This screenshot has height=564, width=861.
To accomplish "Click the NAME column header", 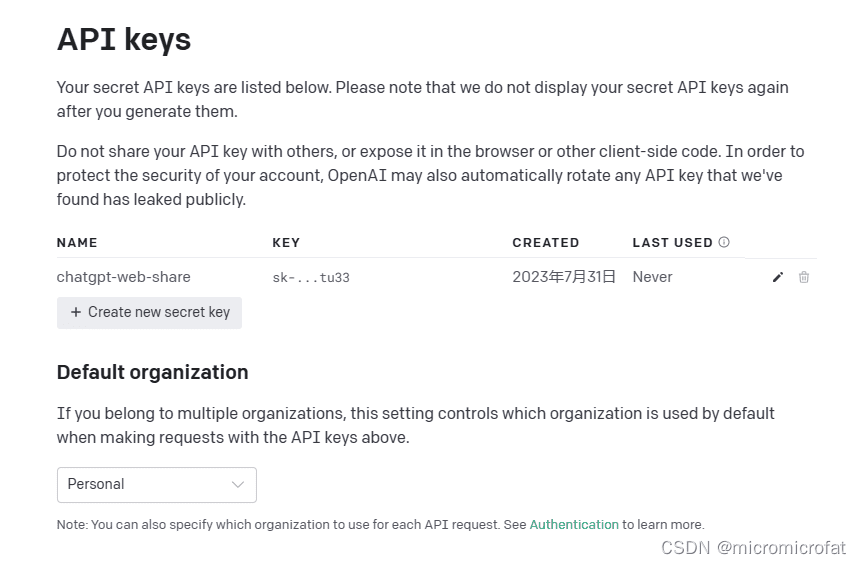I will [77, 243].
